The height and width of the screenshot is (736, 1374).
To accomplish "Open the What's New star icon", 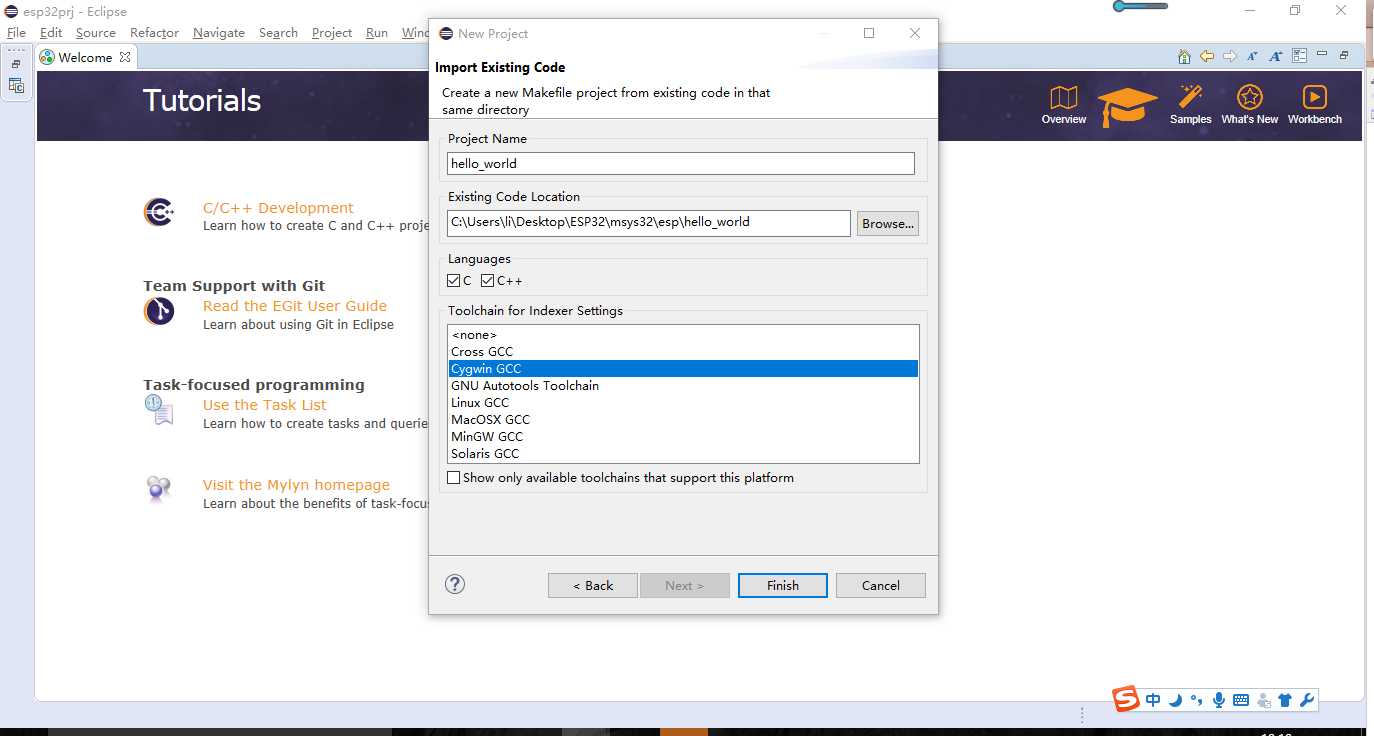I will tap(1249, 97).
